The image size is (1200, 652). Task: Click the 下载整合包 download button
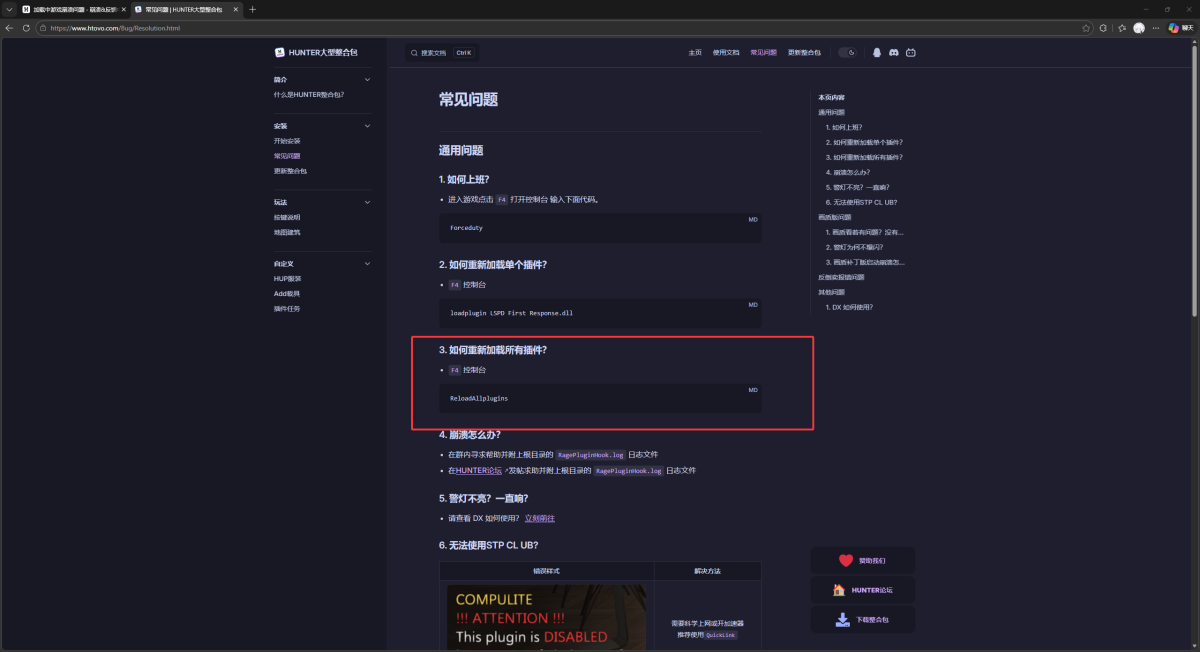click(x=862, y=620)
